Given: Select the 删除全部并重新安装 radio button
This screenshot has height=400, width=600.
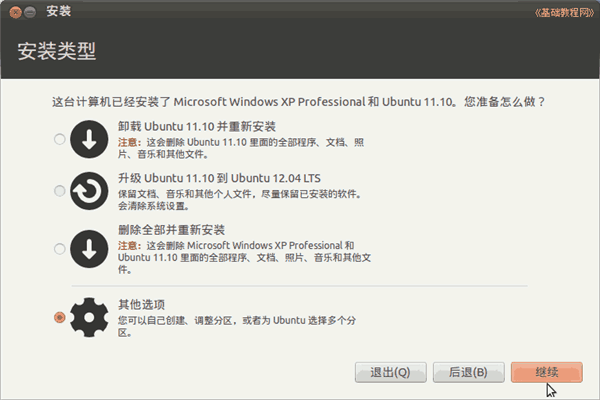Looking at the screenshot, I should click(59, 249).
